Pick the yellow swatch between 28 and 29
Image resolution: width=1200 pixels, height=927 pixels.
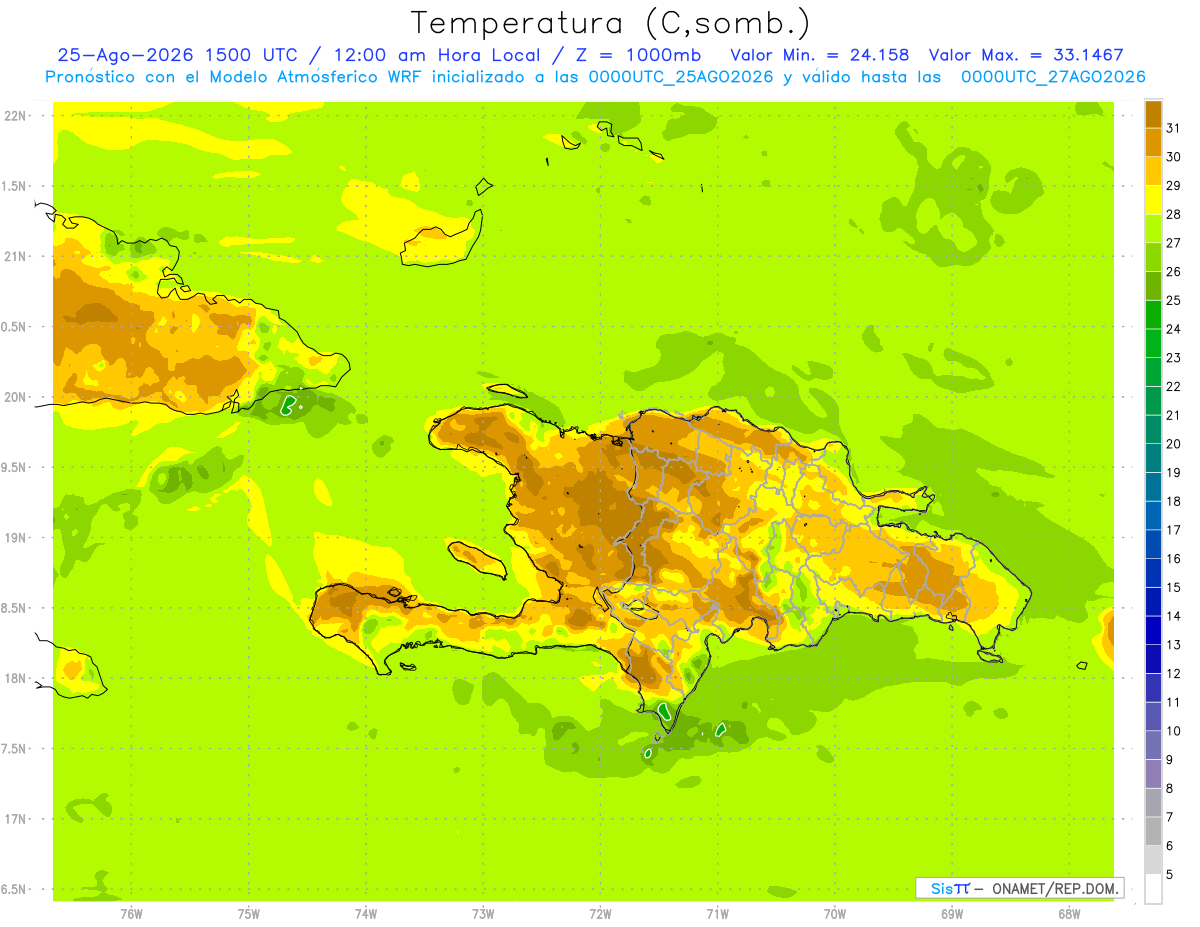point(1153,200)
